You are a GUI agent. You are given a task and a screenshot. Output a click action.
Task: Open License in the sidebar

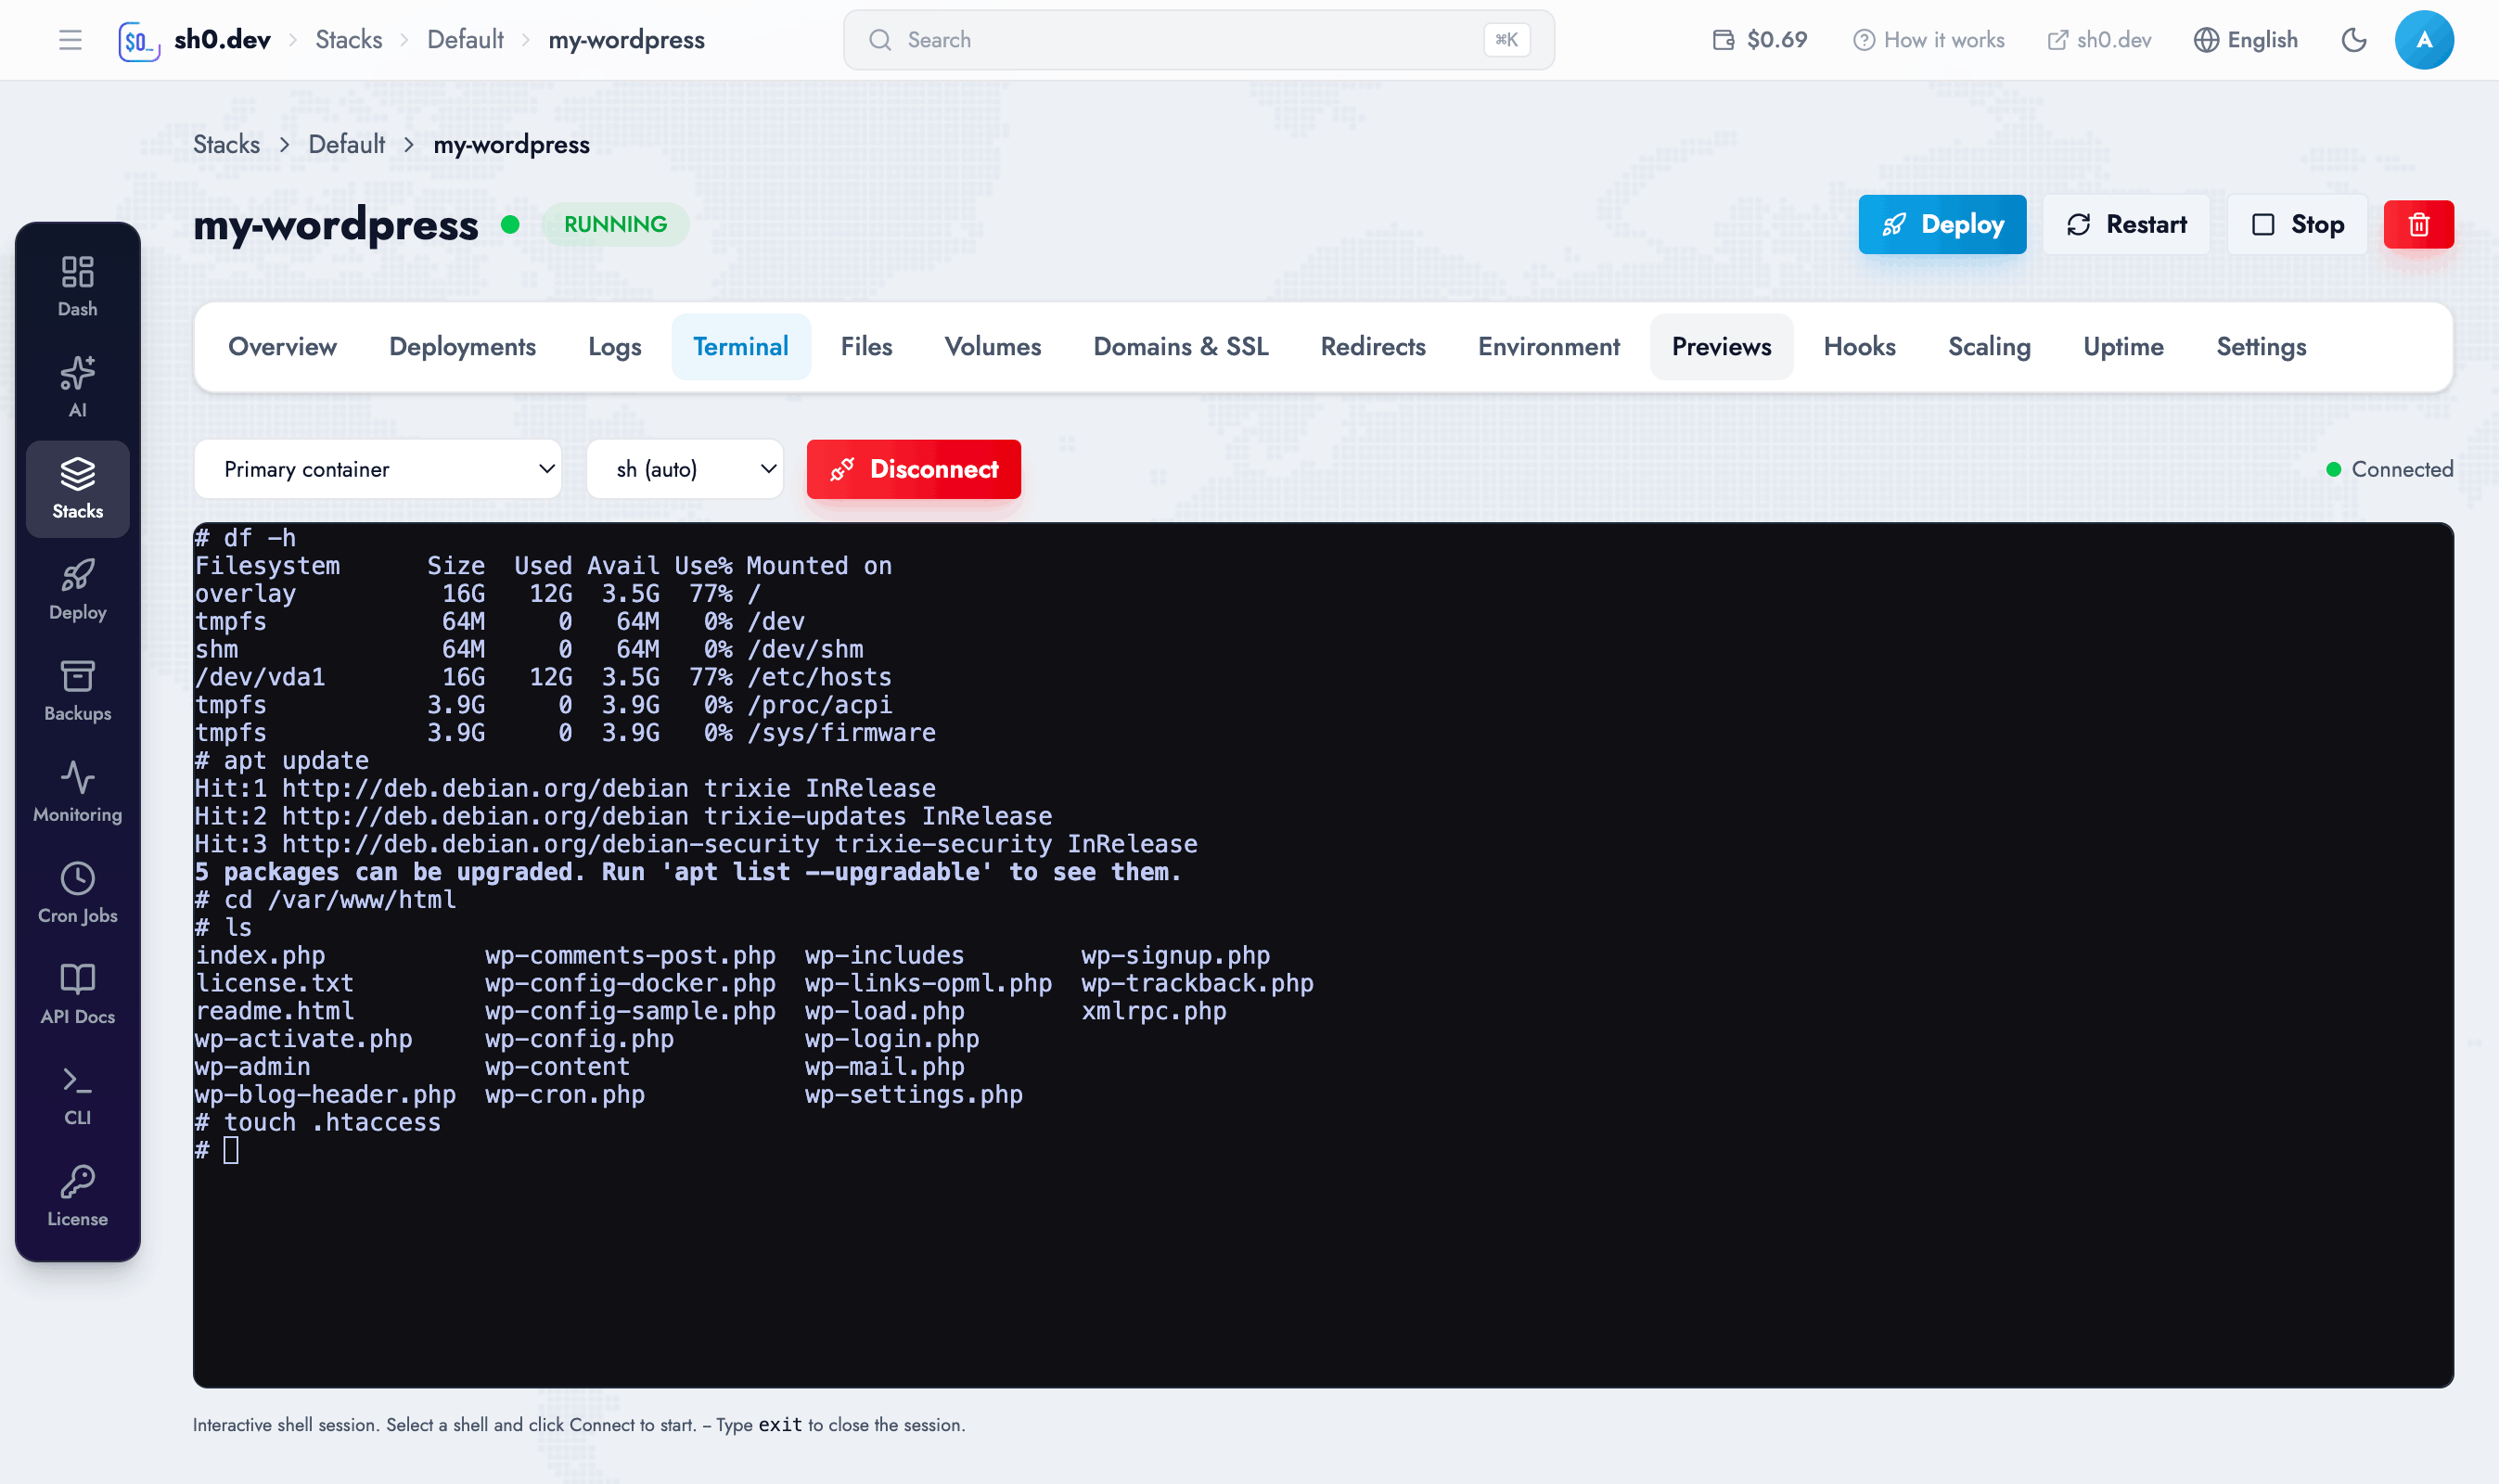coord(77,1197)
